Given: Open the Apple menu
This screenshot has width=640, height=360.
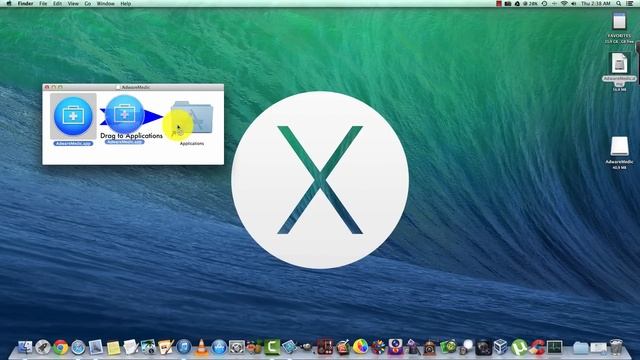Looking at the screenshot, I should coord(9,3).
